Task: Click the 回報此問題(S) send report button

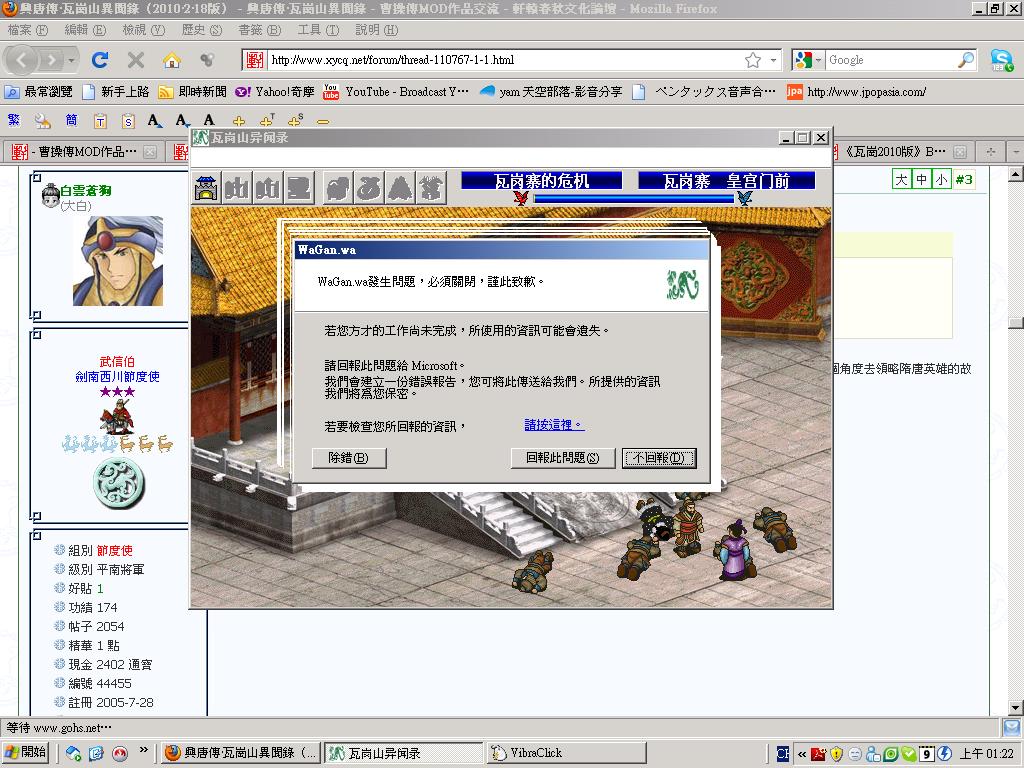Action: (562, 458)
